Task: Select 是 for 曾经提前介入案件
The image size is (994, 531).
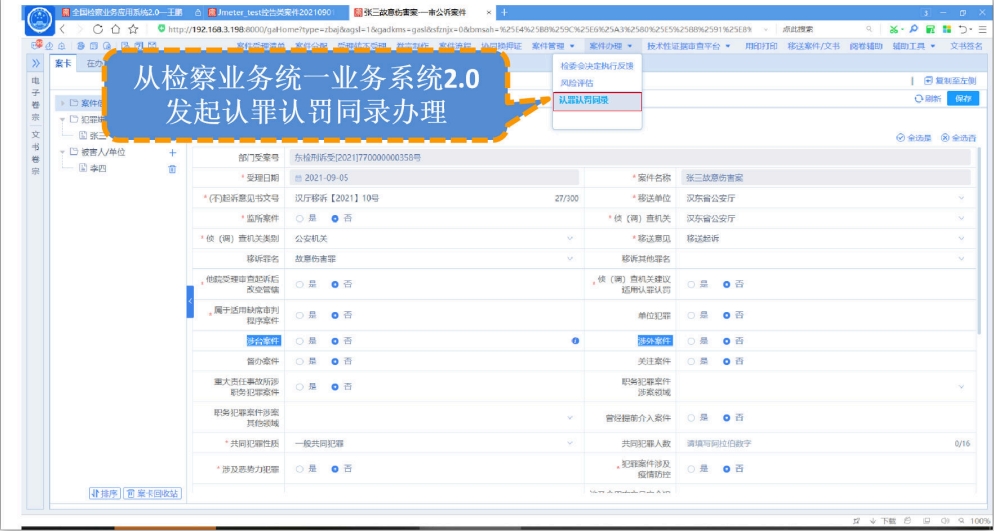Action: coord(692,418)
